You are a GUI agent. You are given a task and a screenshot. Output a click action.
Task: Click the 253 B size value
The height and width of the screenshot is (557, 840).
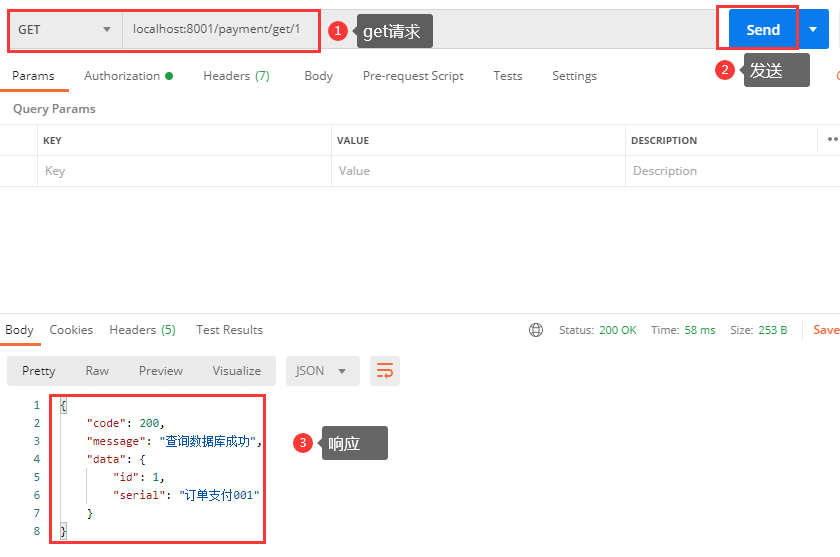pyautogui.click(x=772, y=330)
